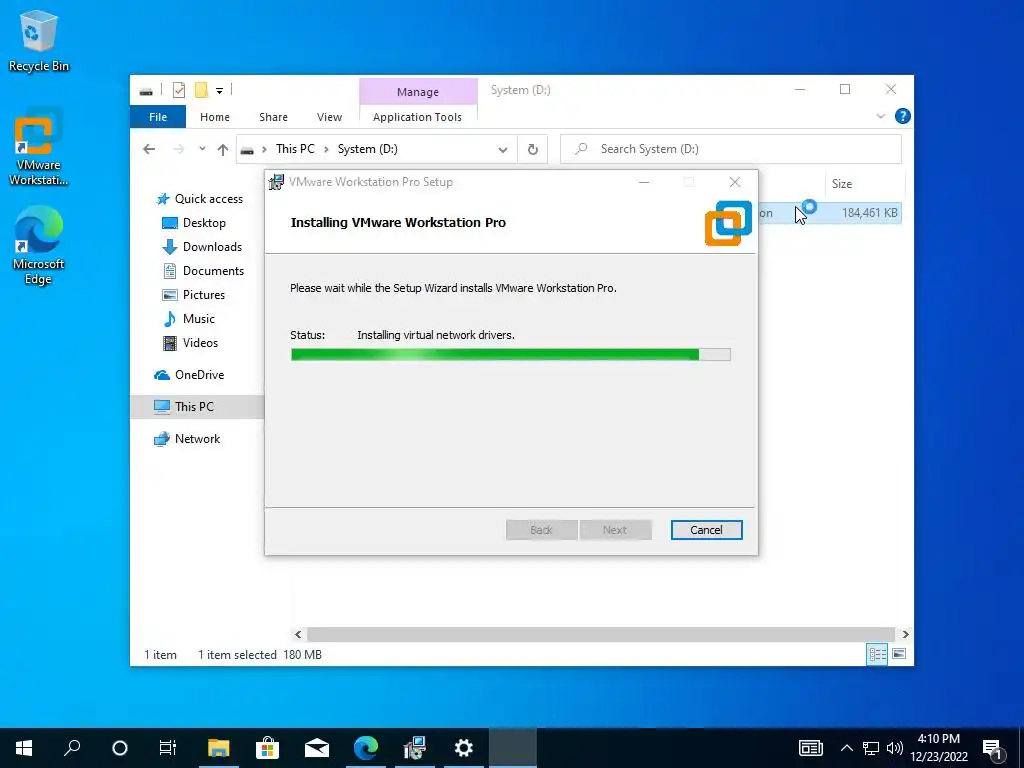Go back using Explorer's back arrow
This screenshot has height=768, width=1024.
pos(149,150)
